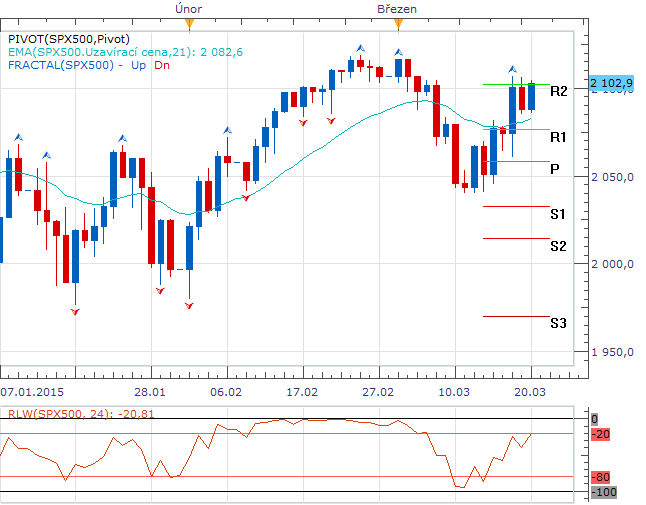Click the -80 level tag on RLW scale
646x505 pixels.
[601, 477]
